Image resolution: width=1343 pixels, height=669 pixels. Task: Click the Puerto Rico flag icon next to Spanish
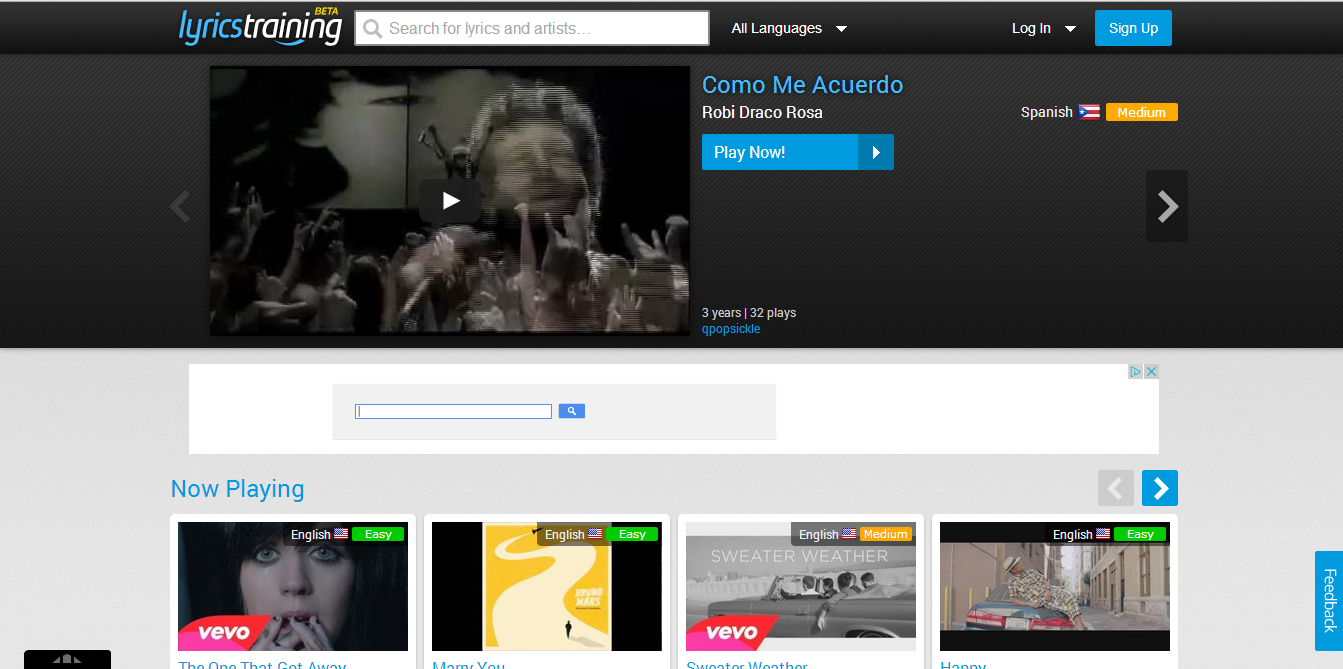pos(1089,112)
